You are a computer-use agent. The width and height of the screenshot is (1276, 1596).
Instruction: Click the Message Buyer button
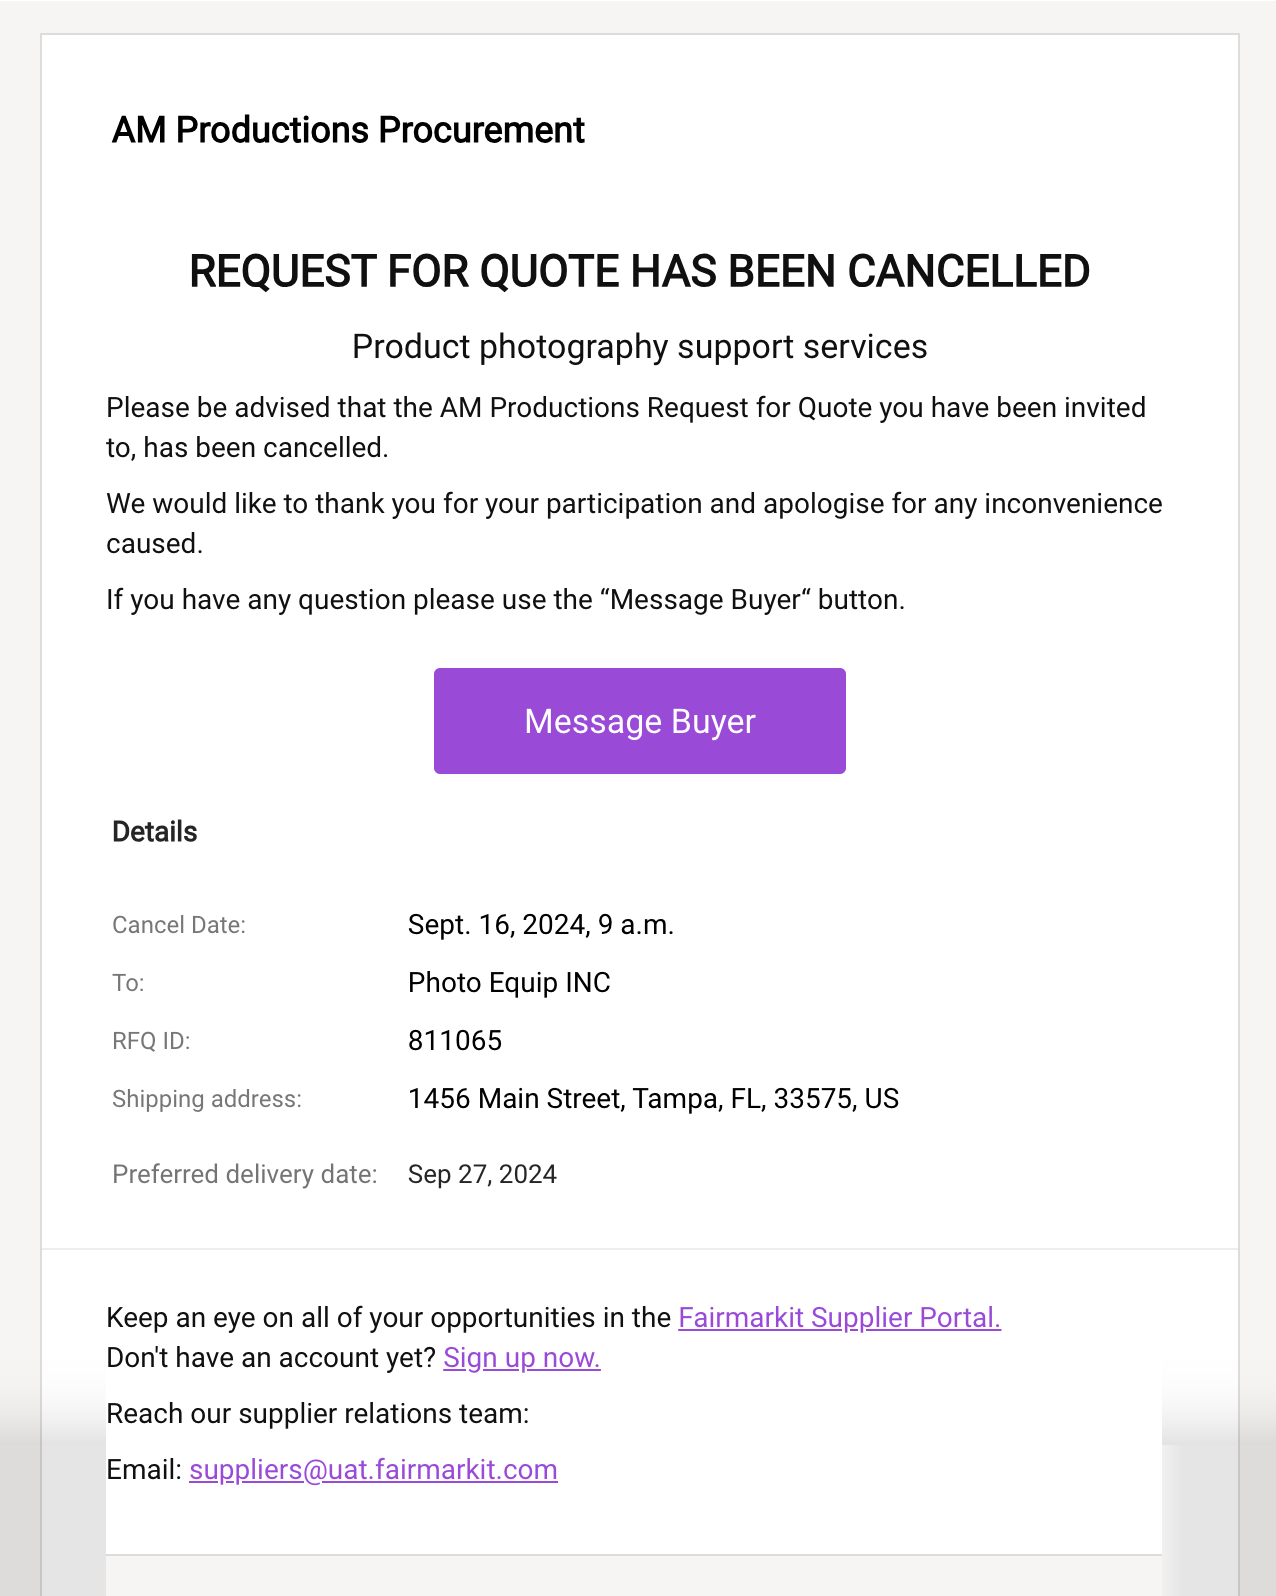pyautogui.click(x=640, y=721)
